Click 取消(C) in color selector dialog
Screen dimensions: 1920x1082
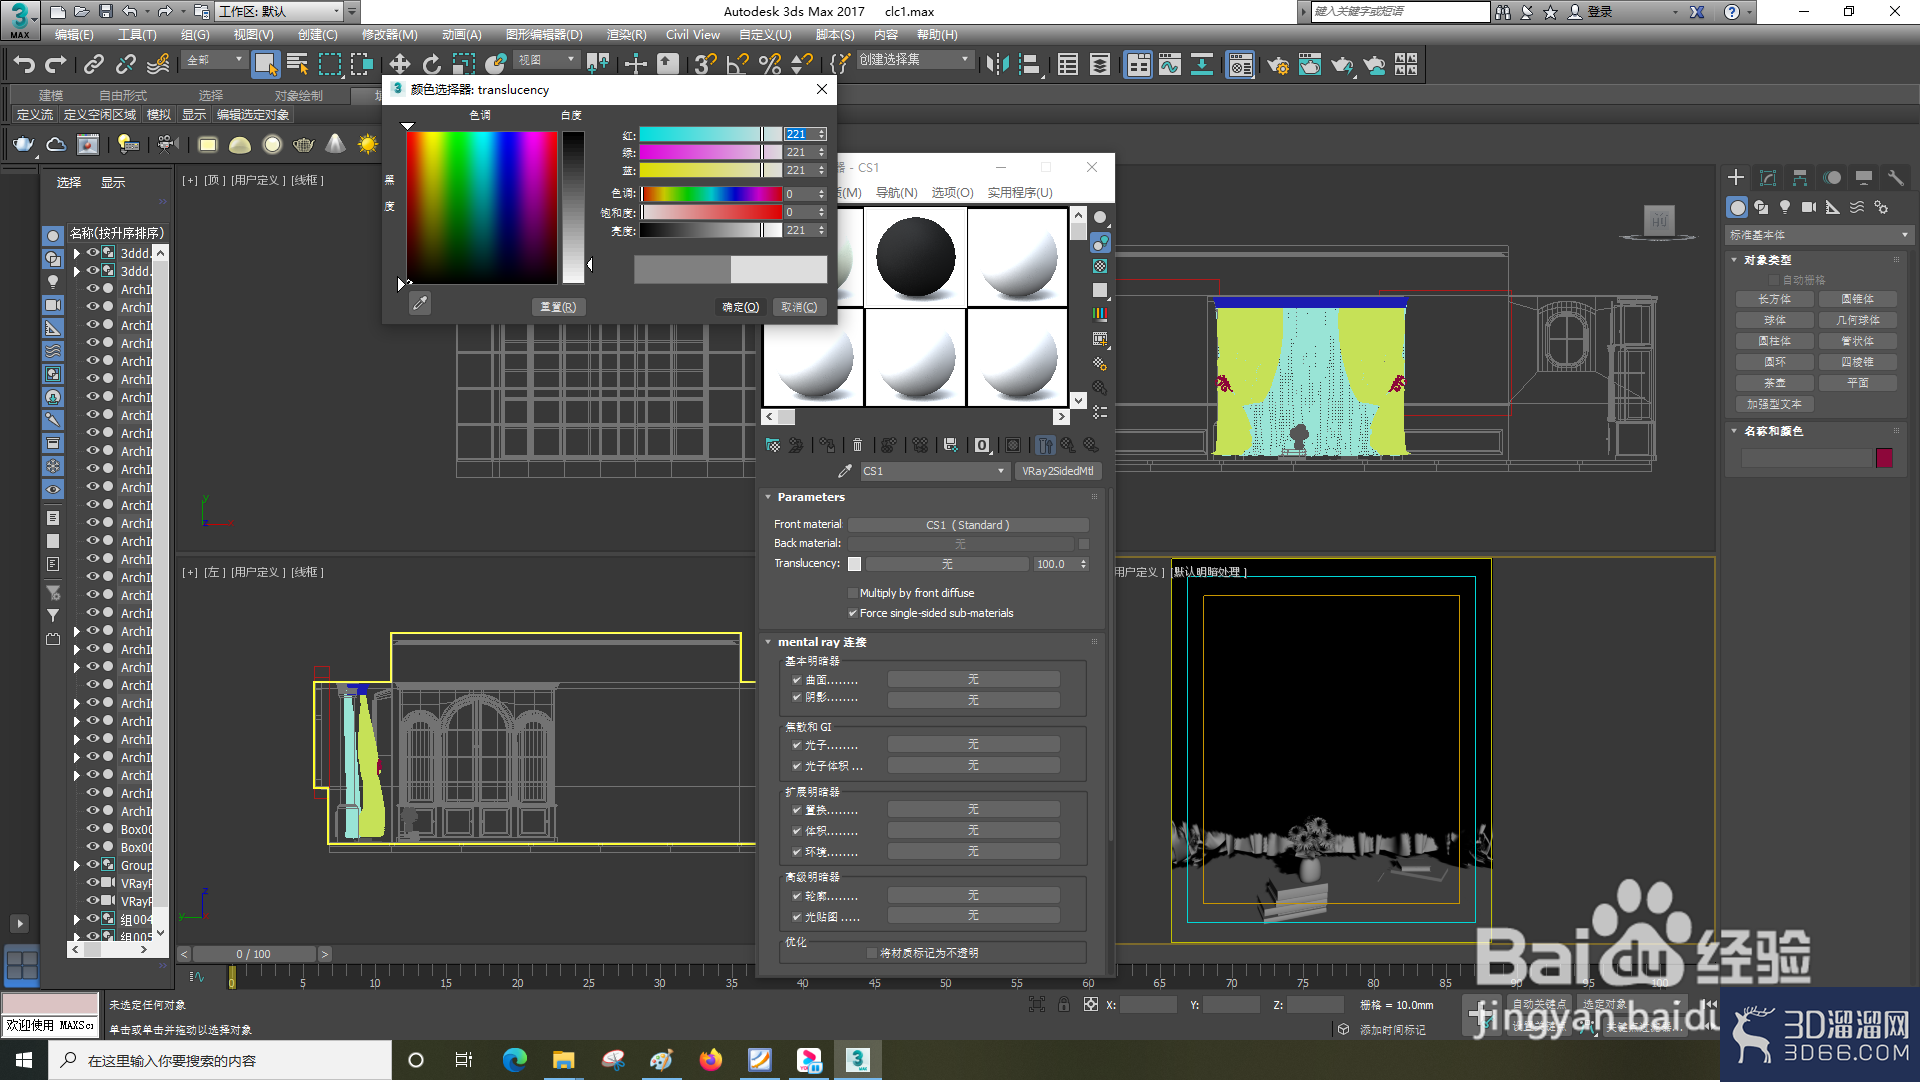[x=799, y=307]
